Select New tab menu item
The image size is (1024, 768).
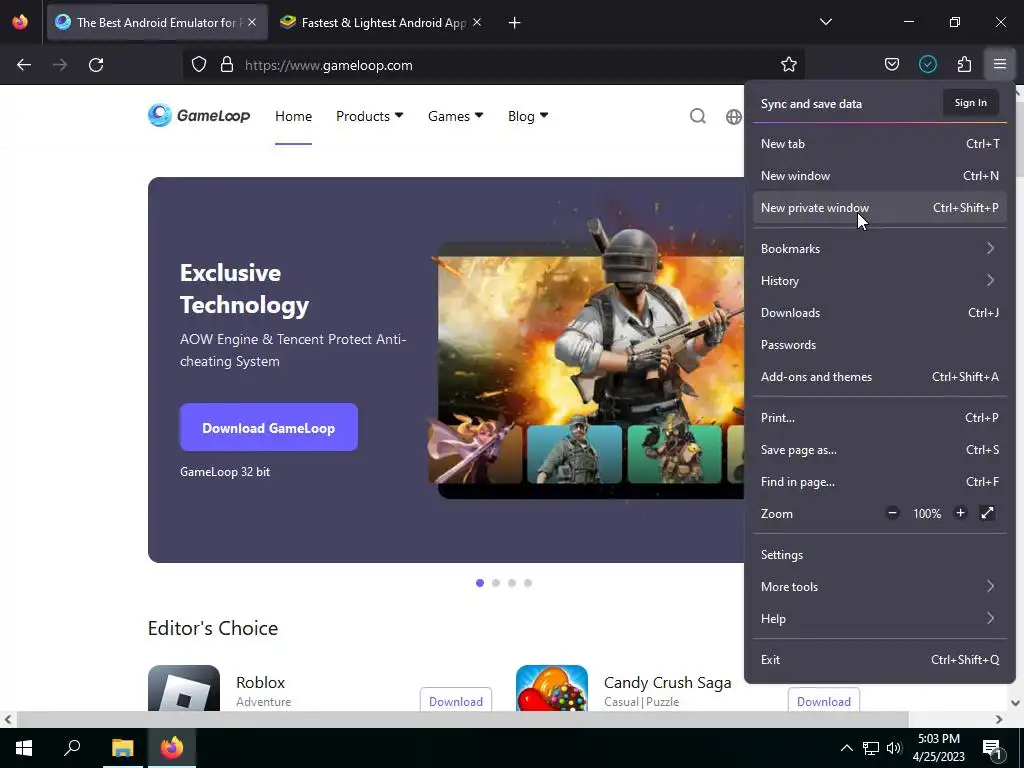click(880, 144)
